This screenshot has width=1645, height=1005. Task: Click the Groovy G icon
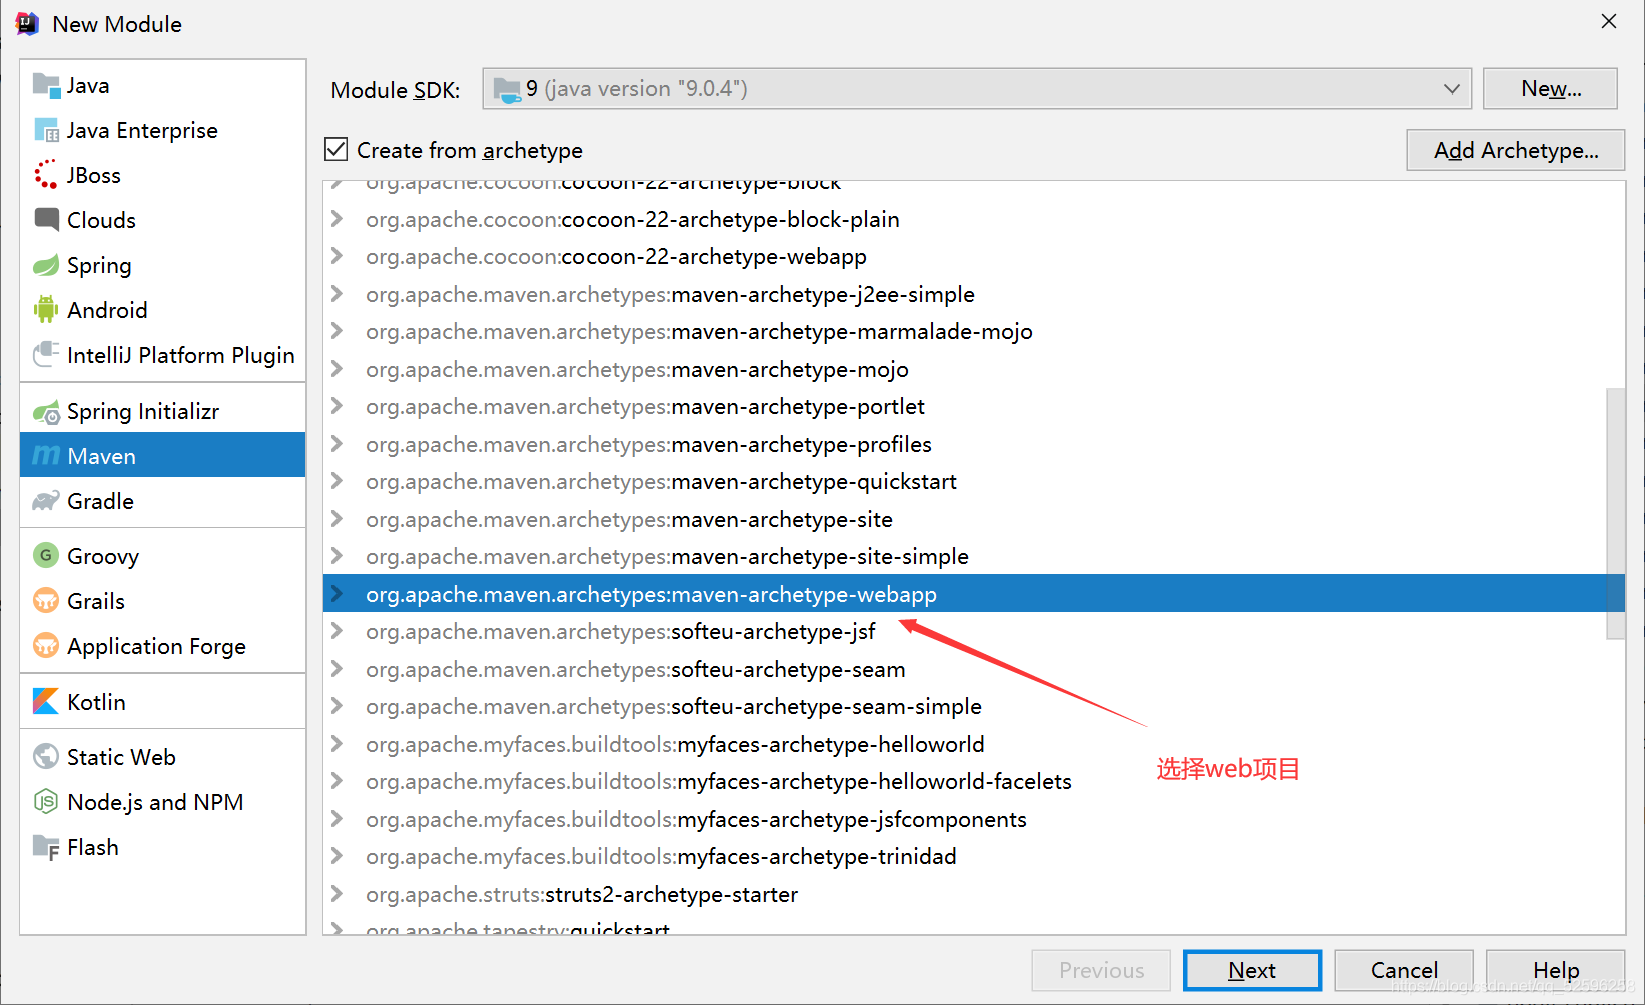point(46,555)
